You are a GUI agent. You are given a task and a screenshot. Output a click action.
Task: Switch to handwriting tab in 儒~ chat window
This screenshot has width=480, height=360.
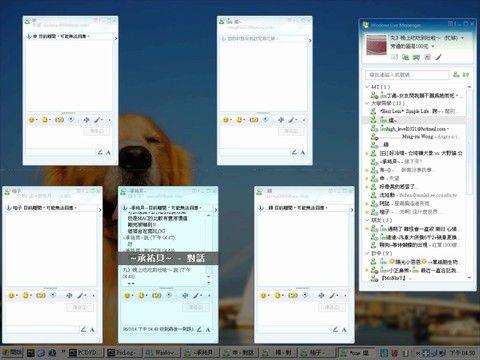(294, 152)
